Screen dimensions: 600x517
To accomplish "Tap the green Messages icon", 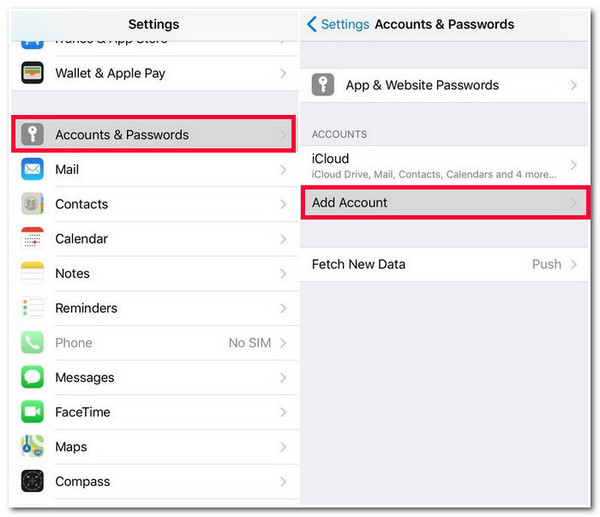I will [x=32, y=377].
